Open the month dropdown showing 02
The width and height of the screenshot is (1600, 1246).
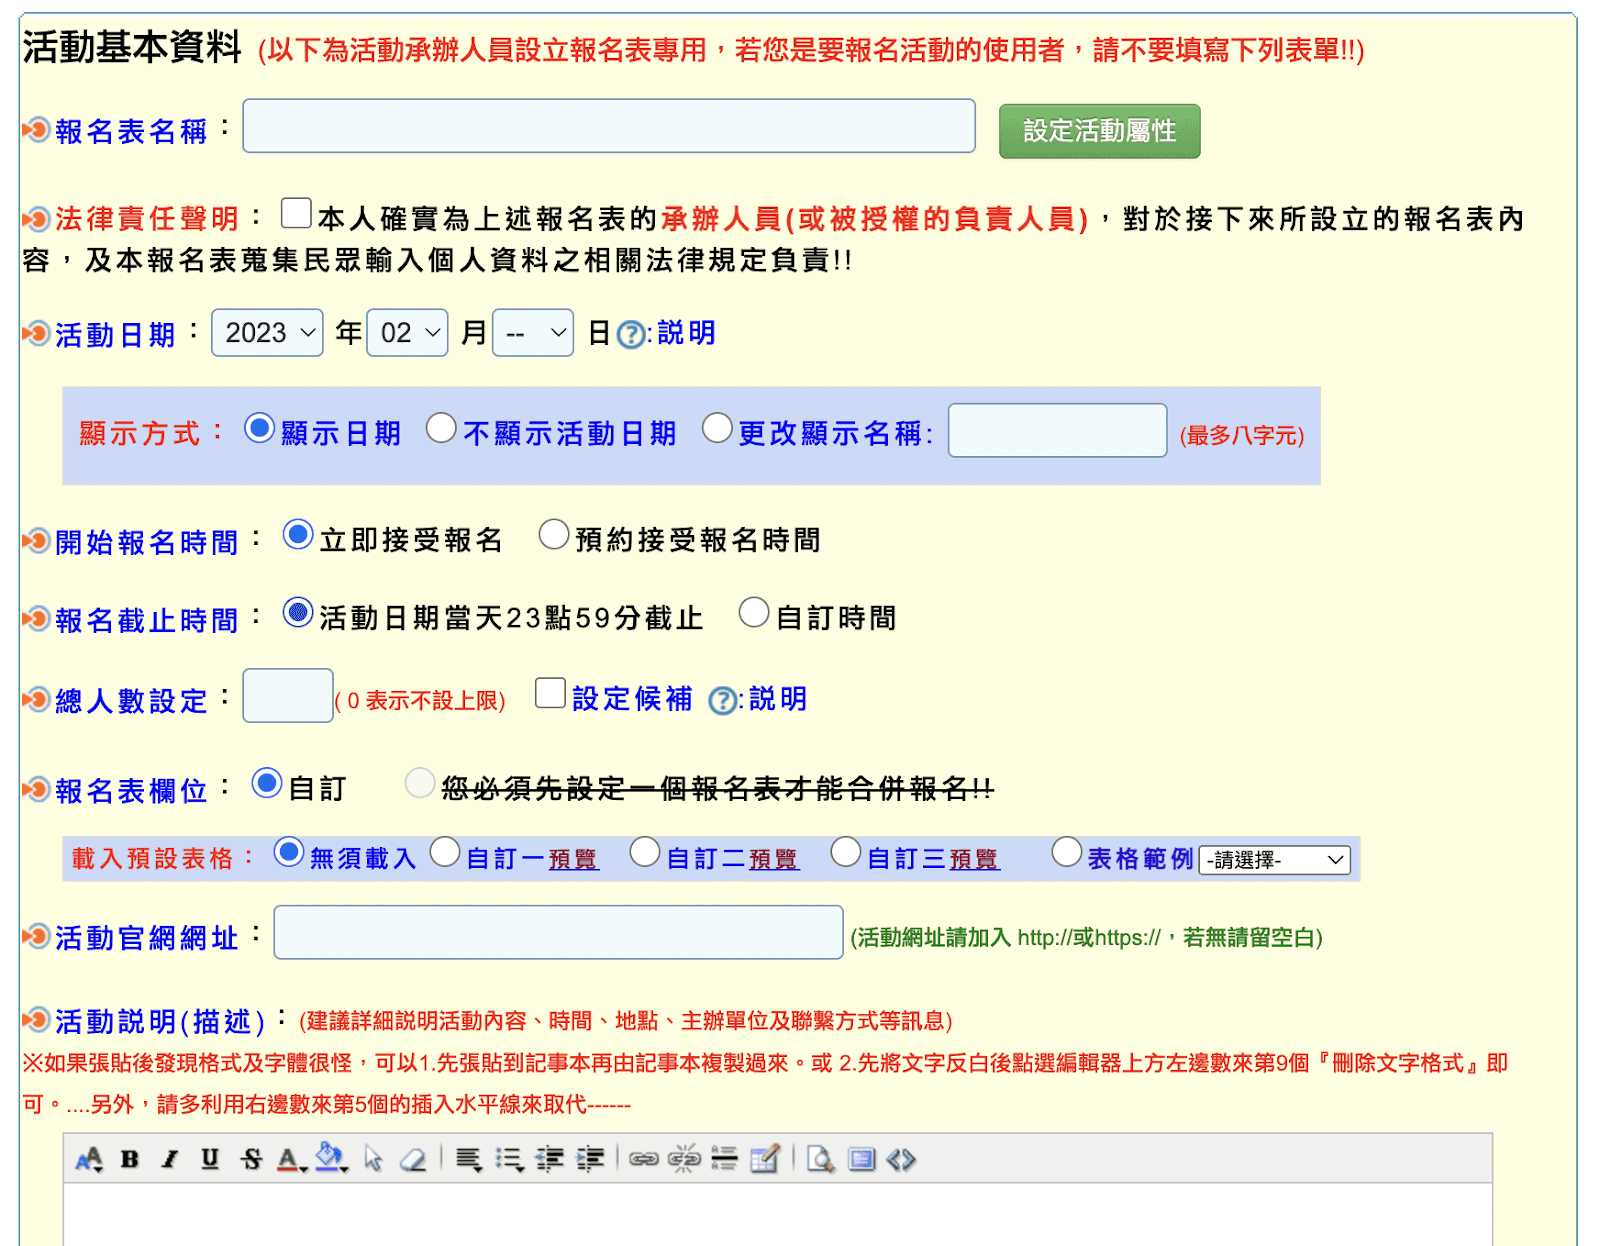tap(408, 333)
